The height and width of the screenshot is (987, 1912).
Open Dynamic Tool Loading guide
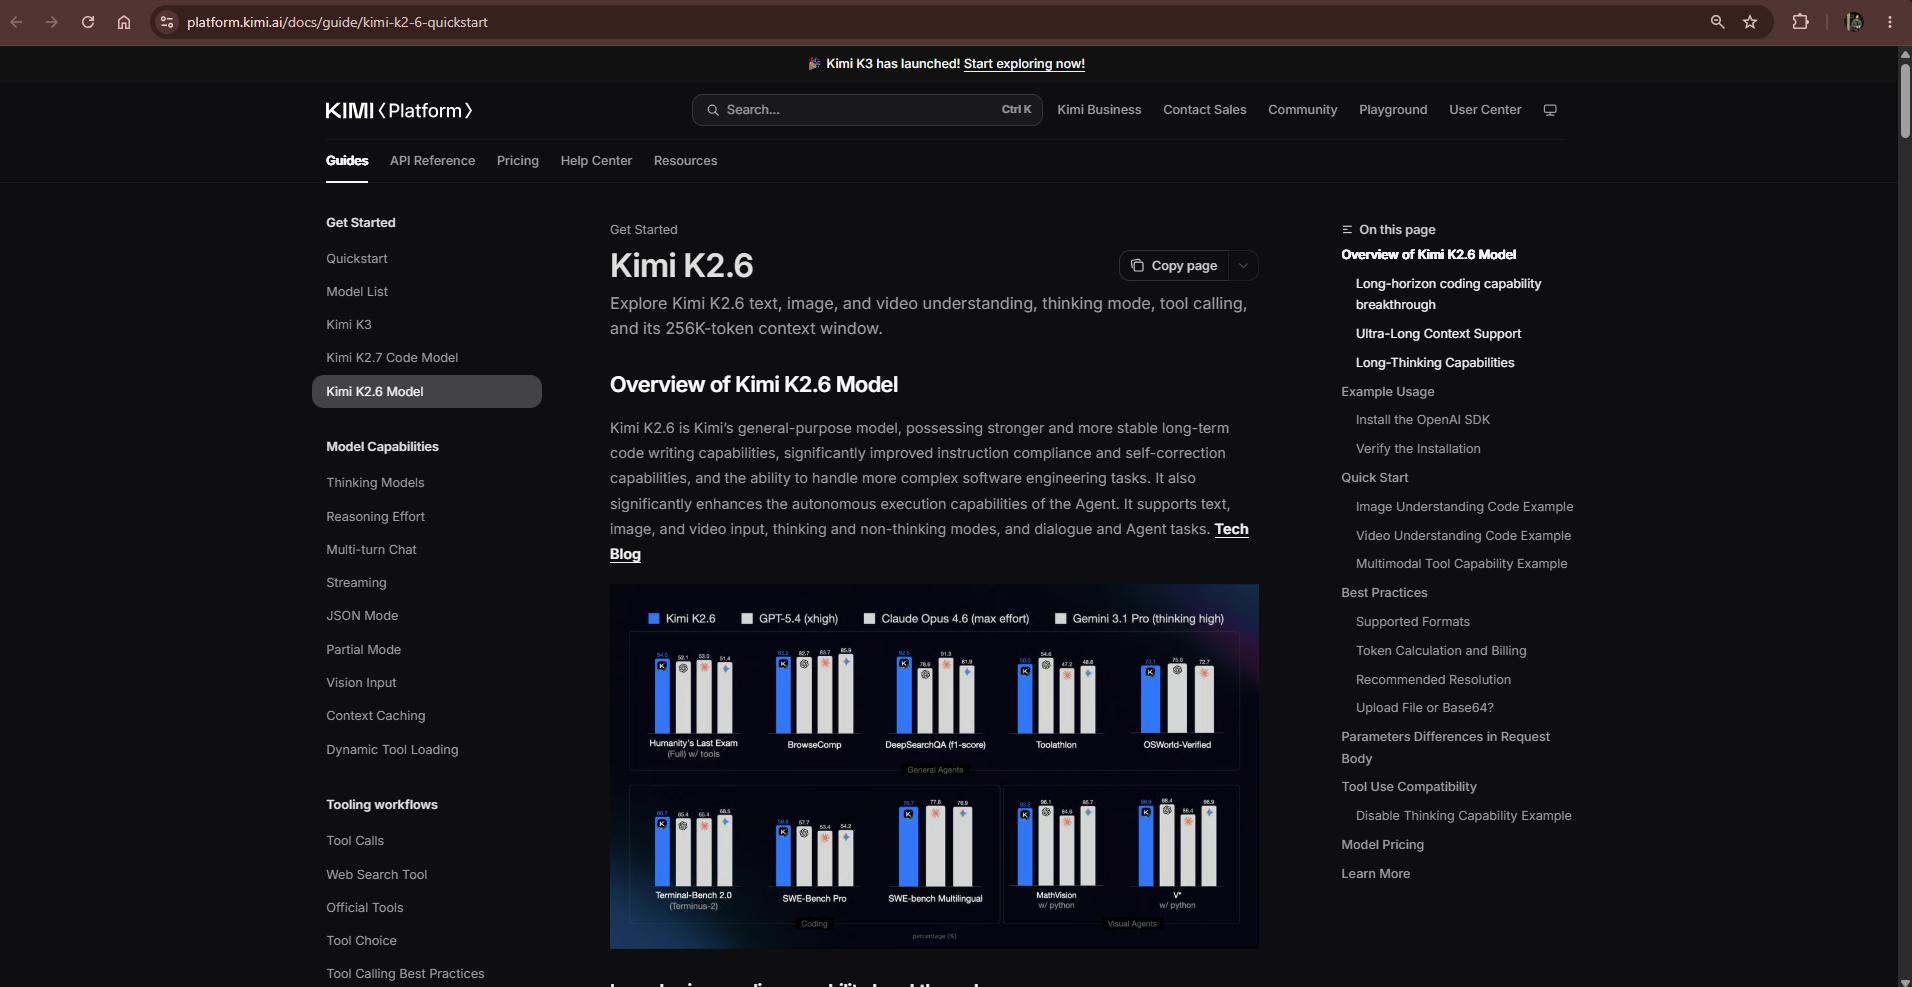click(392, 750)
